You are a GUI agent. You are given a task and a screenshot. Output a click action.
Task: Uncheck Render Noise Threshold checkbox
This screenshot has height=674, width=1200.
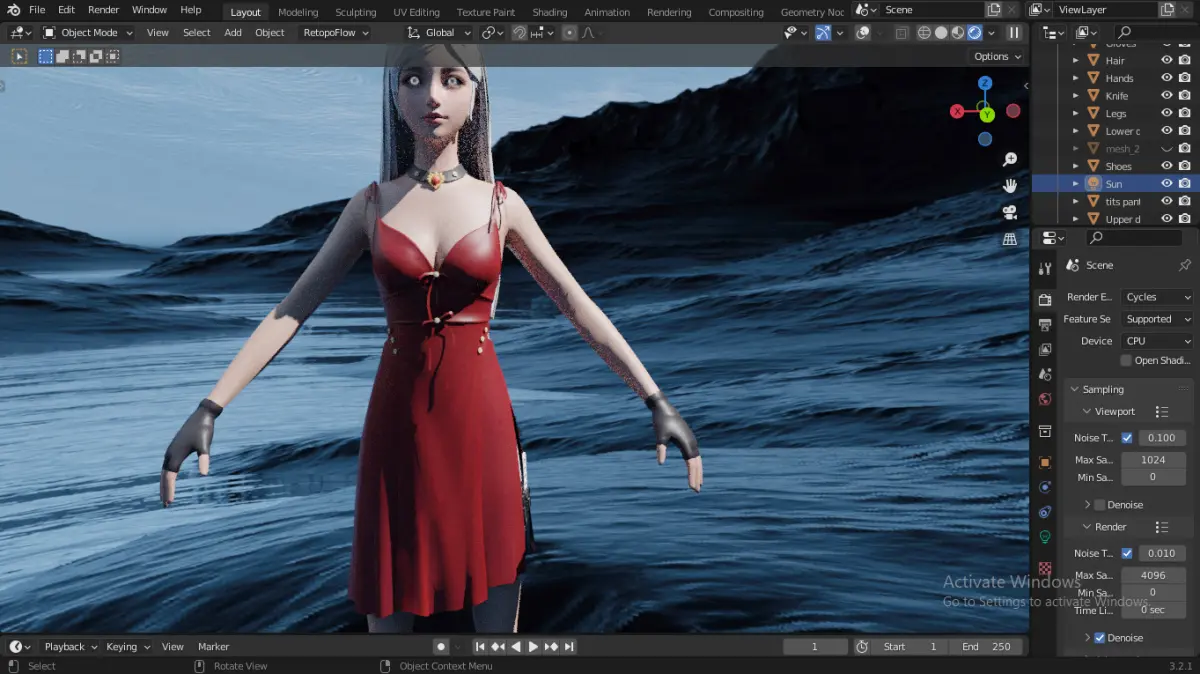tap(1127, 553)
